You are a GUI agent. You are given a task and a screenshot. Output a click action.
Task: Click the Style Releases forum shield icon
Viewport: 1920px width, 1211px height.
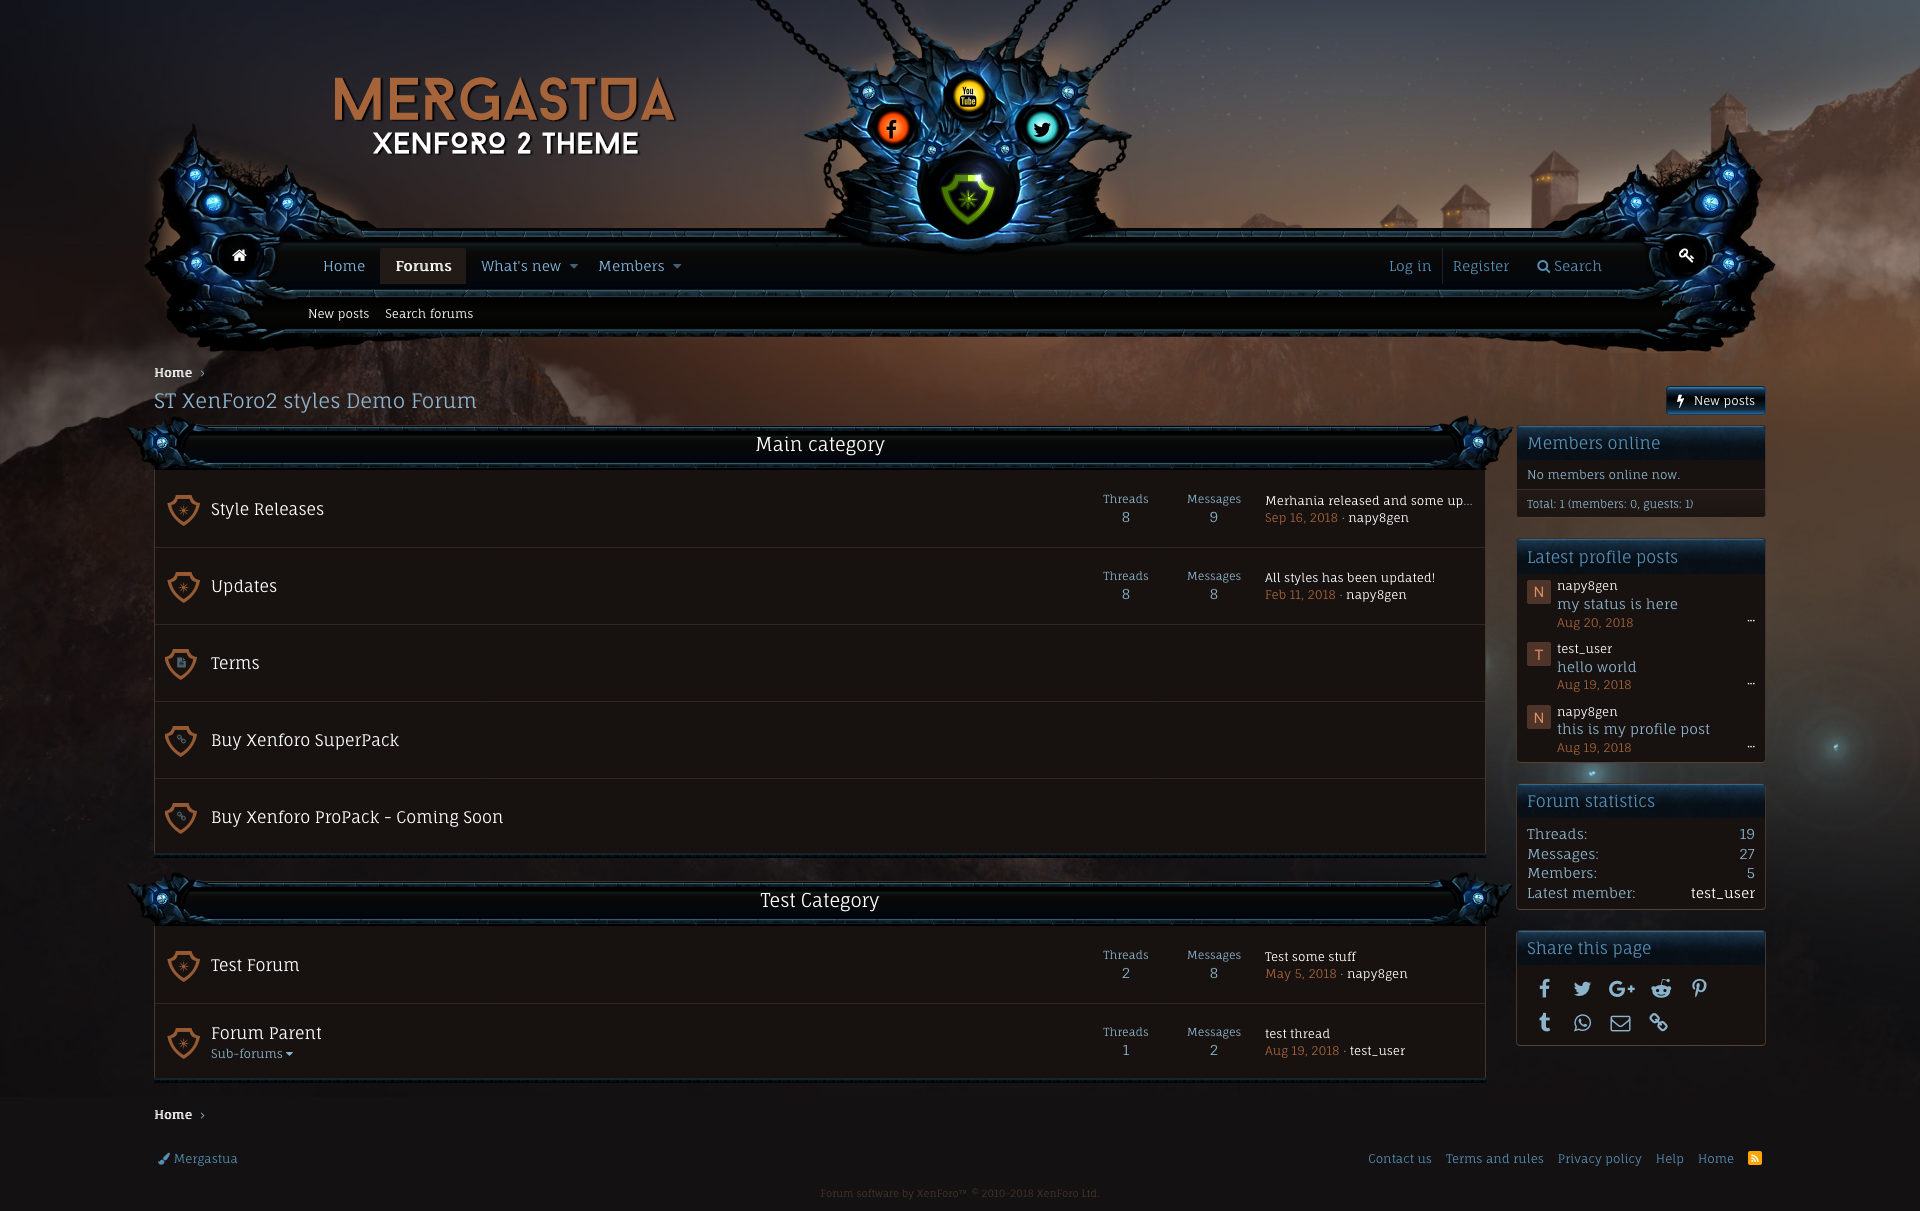point(183,509)
